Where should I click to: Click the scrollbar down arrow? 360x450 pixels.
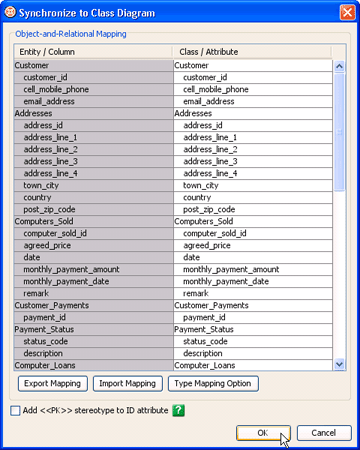(x=339, y=364)
